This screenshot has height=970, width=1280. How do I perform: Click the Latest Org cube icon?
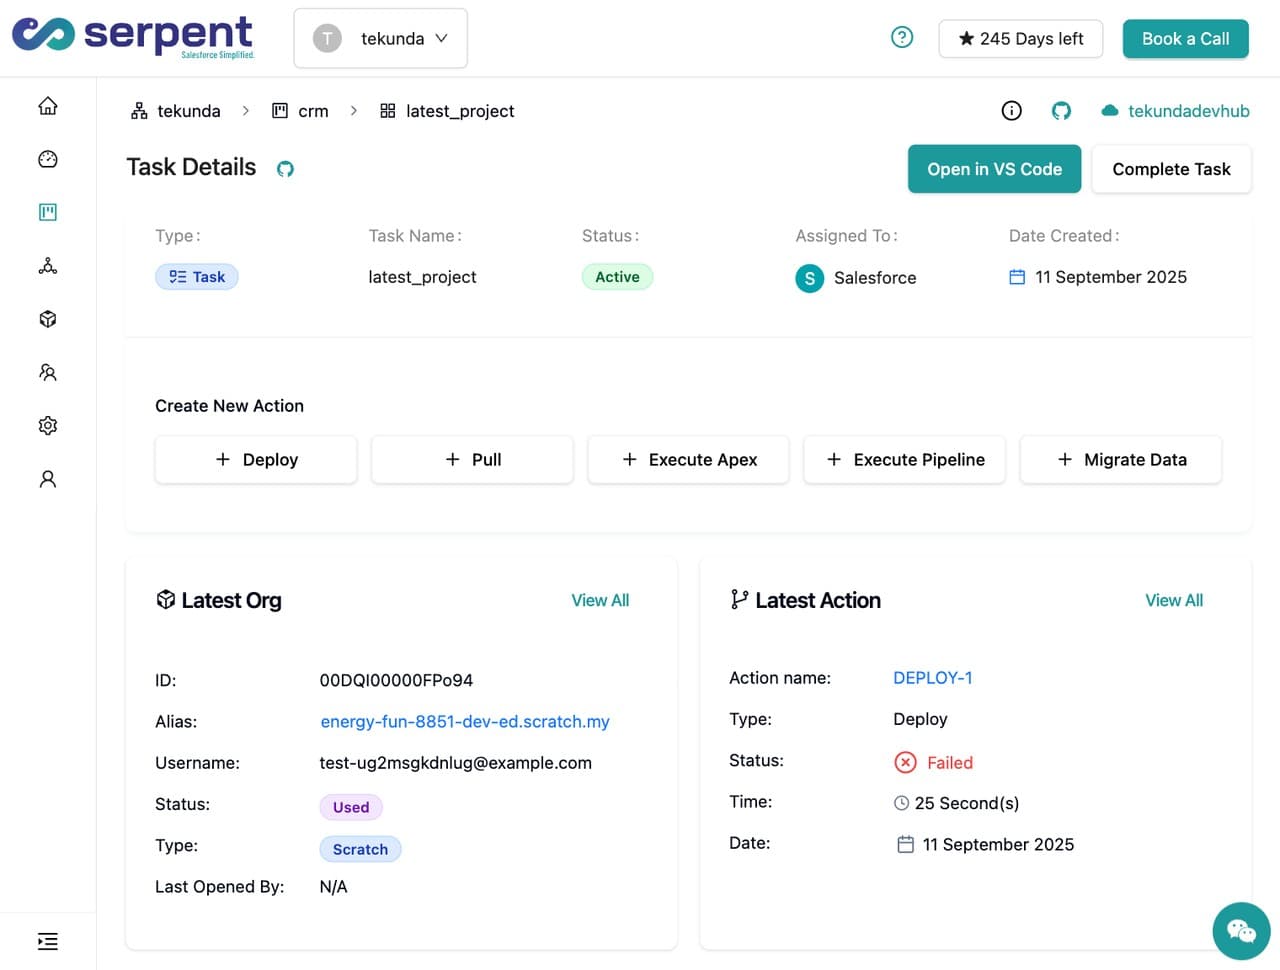(166, 599)
